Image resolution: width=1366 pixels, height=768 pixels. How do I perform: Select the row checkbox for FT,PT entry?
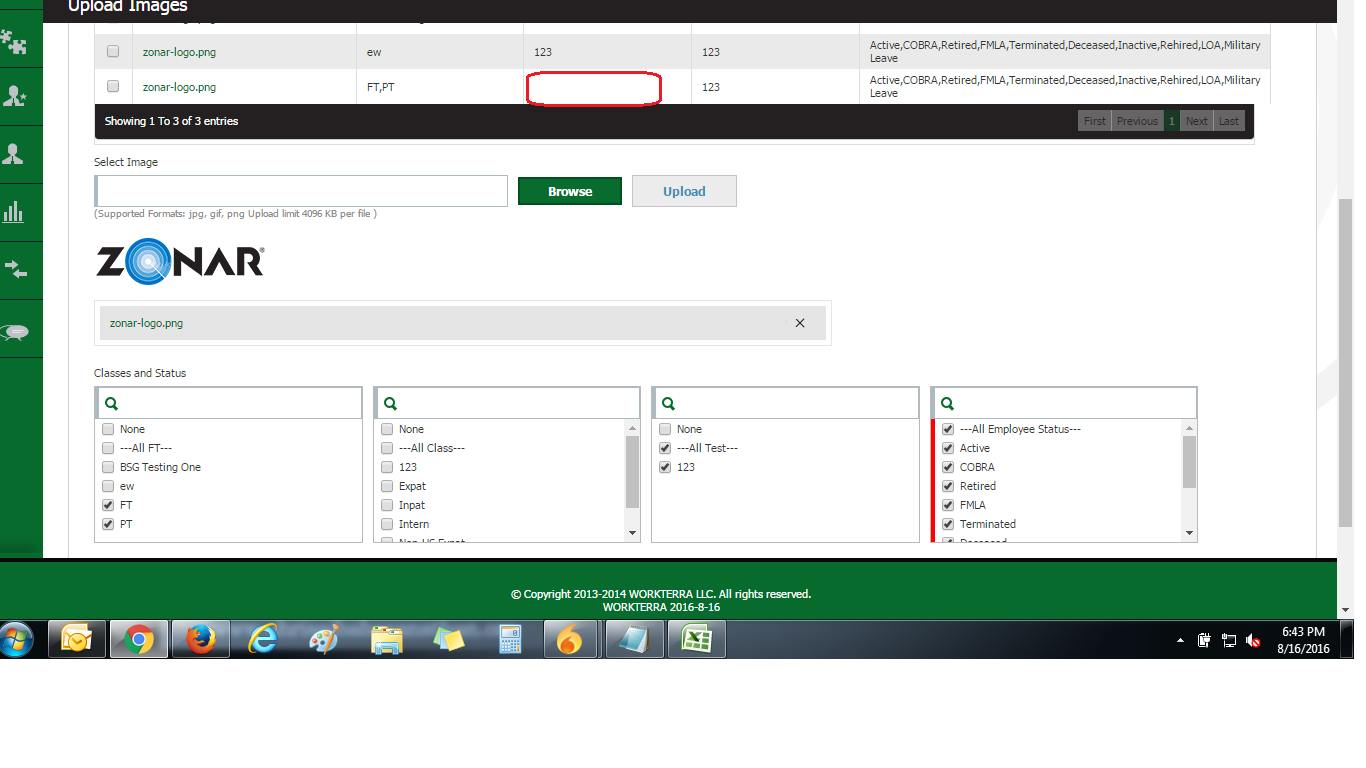point(113,87)
